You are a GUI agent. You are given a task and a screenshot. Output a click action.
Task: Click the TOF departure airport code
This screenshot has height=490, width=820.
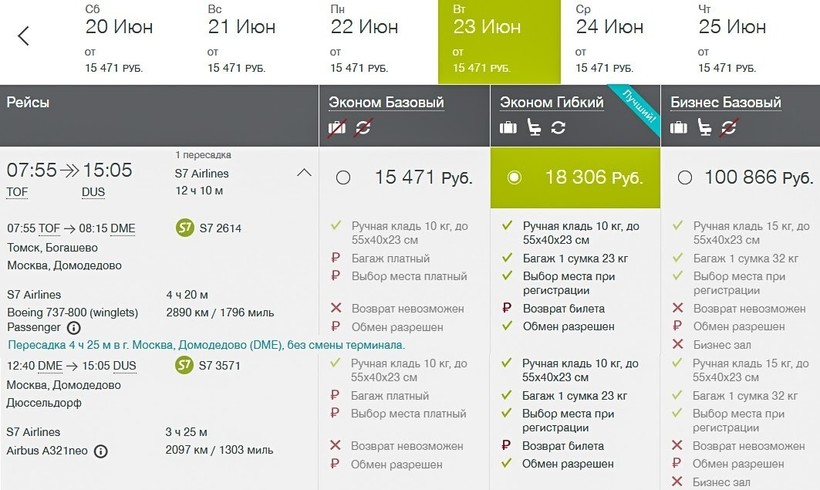tap(18, 192)
